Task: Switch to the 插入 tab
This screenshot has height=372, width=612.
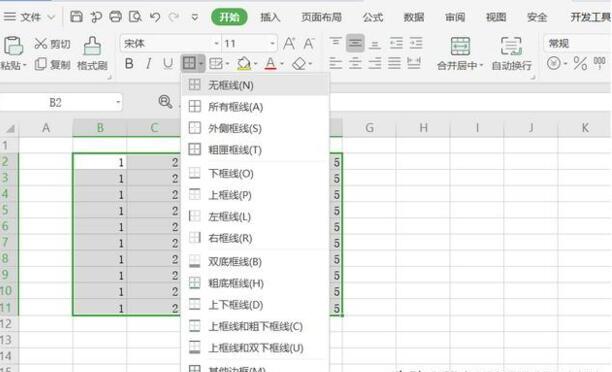Action: pyautogui.click(x=270, y=17)
